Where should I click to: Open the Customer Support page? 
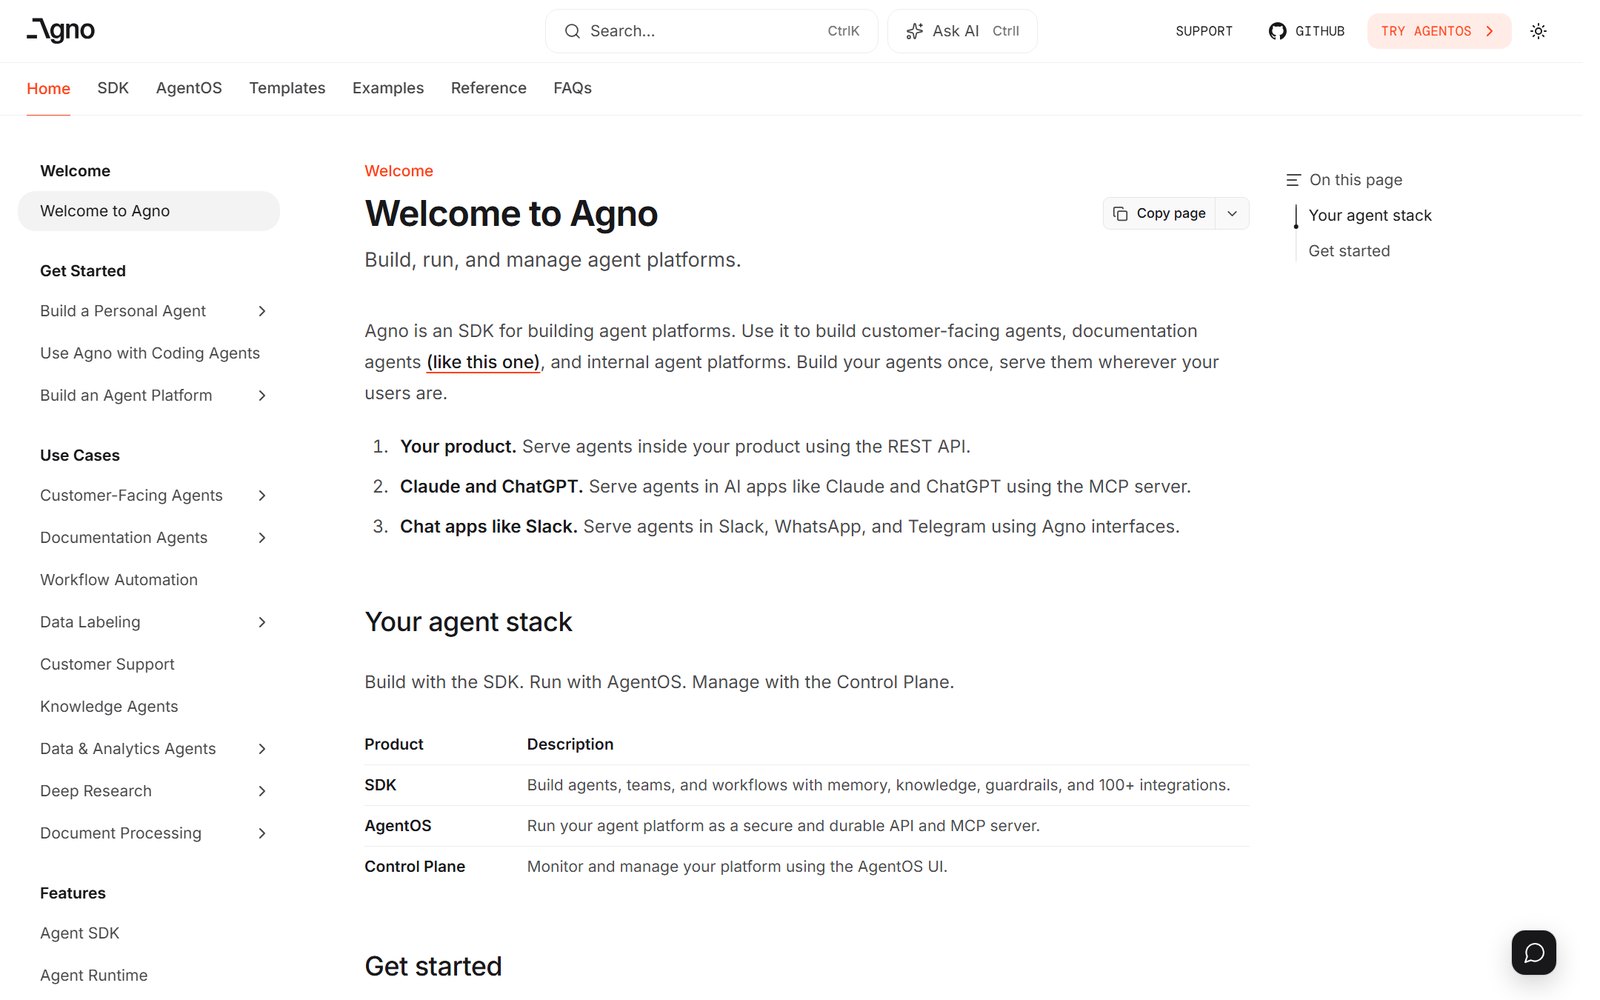(107, 664)
